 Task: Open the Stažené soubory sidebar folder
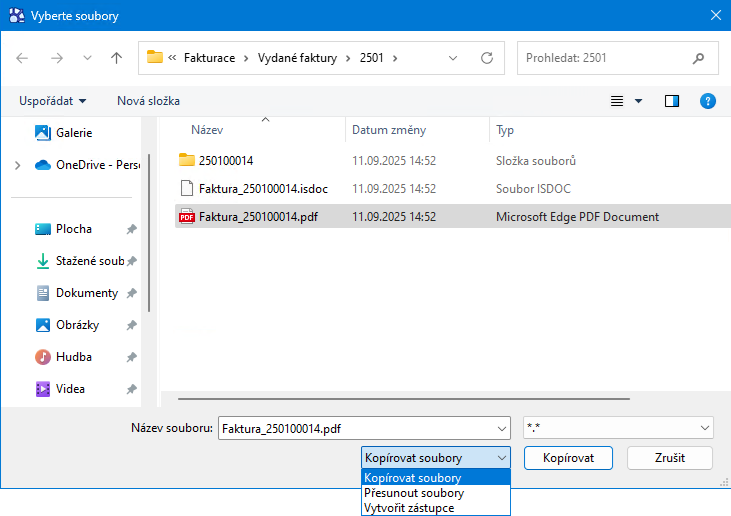[x=89, y=261]
